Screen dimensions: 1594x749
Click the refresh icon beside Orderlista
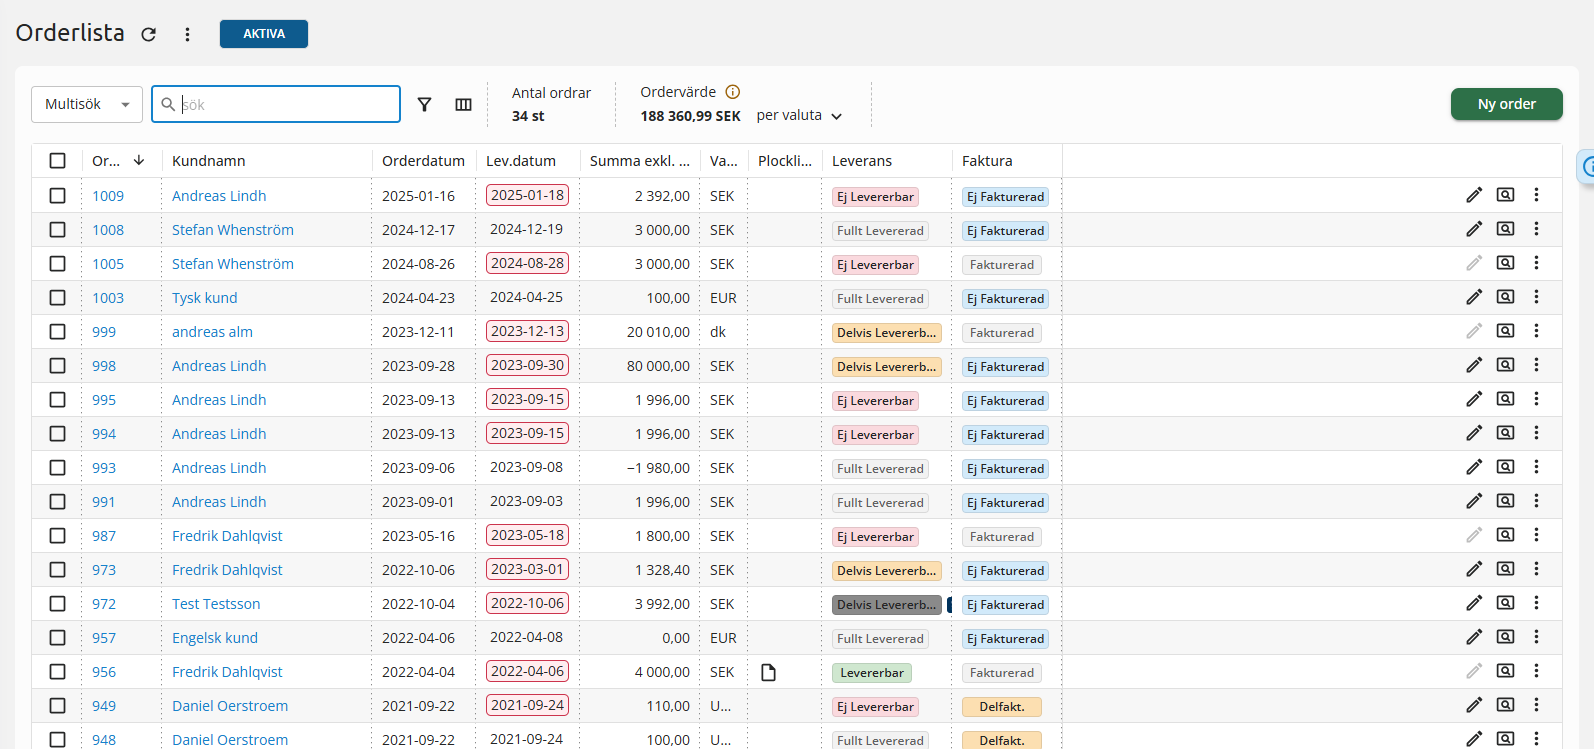click(149, 34)
